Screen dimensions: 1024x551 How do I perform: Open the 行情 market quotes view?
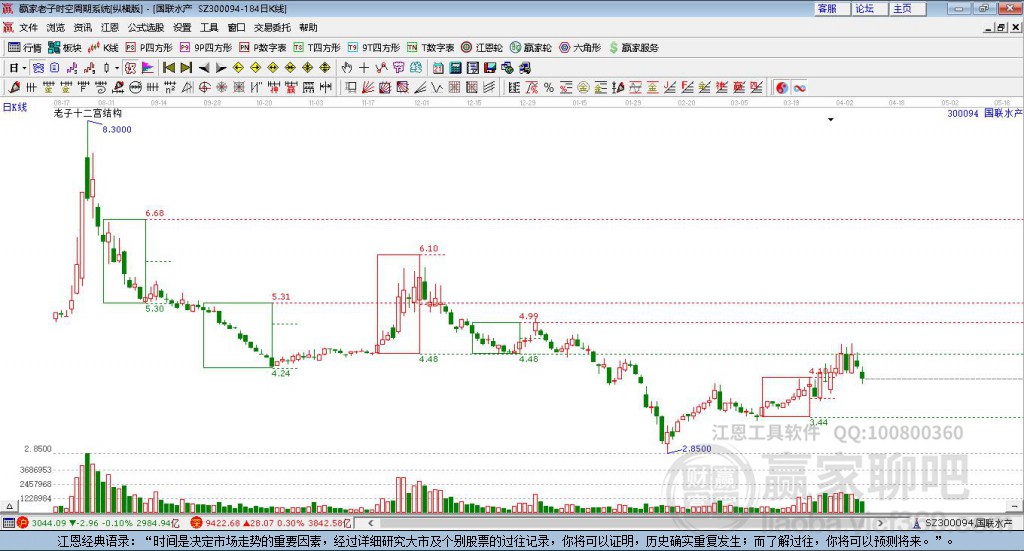[25, 47]
